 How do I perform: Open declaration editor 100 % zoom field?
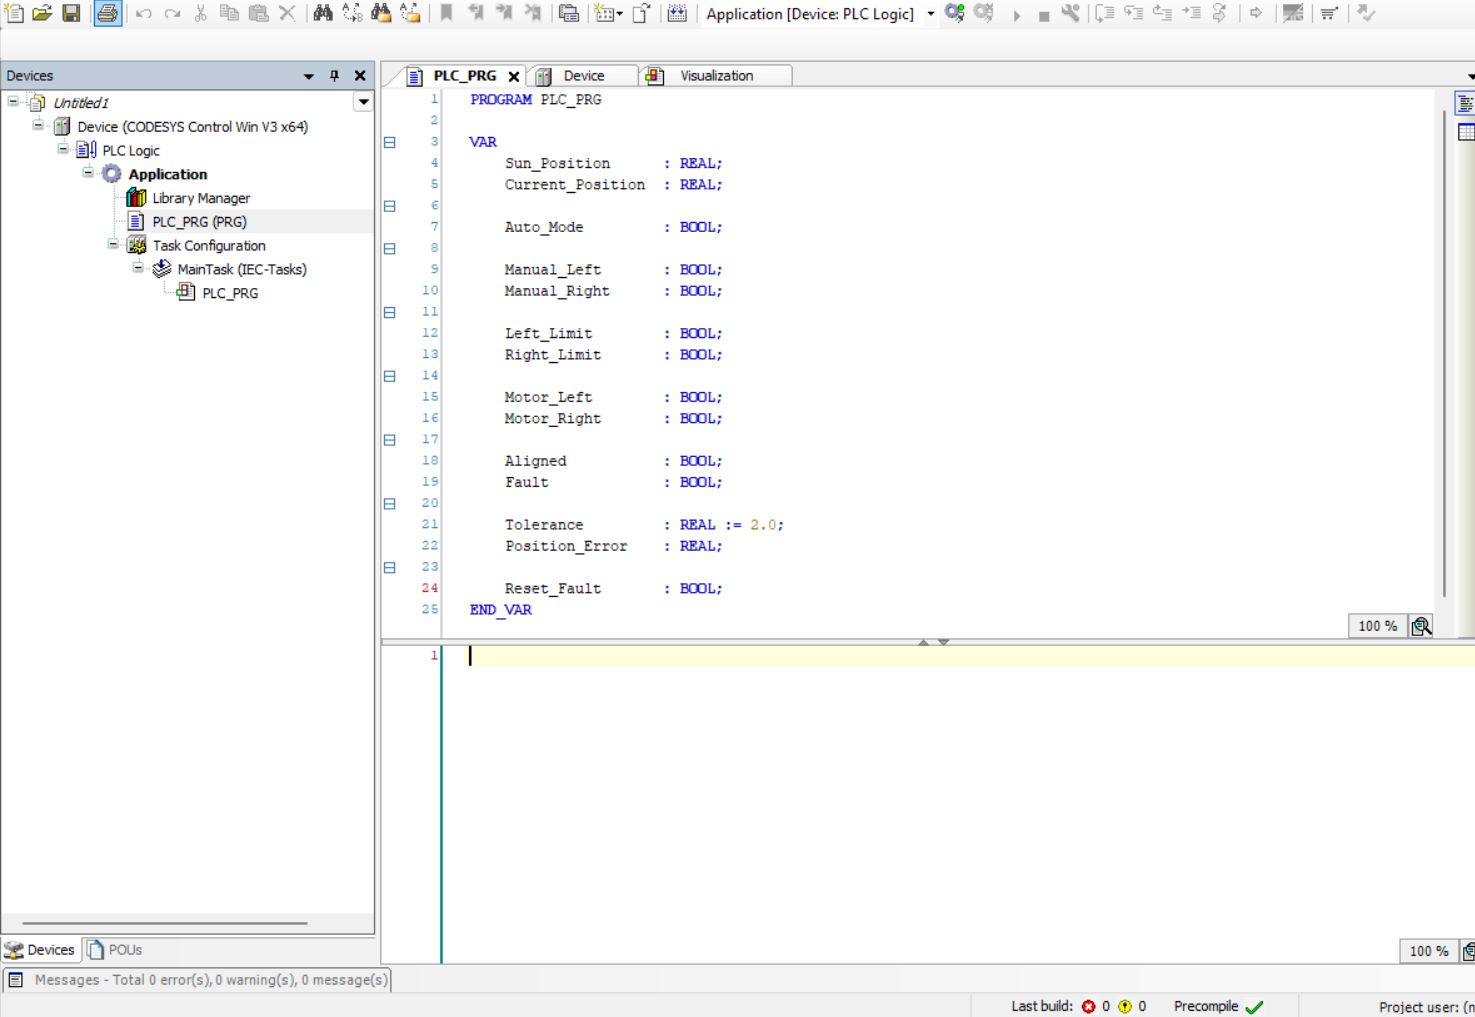(x=1377, y=626)
